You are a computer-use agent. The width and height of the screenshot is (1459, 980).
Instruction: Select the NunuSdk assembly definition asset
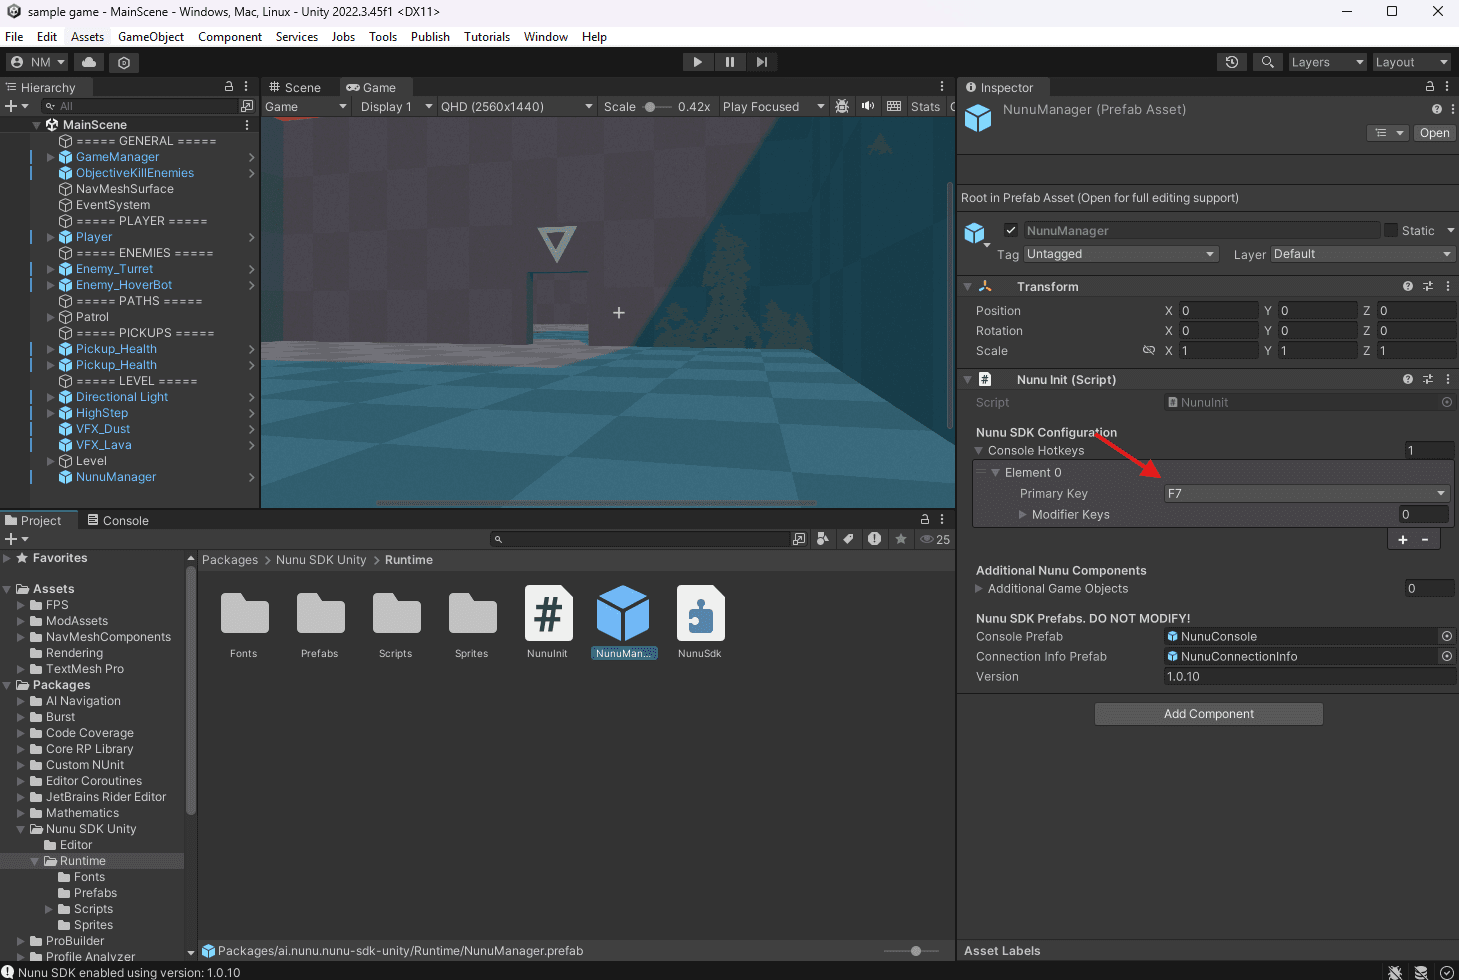[700, 622]
